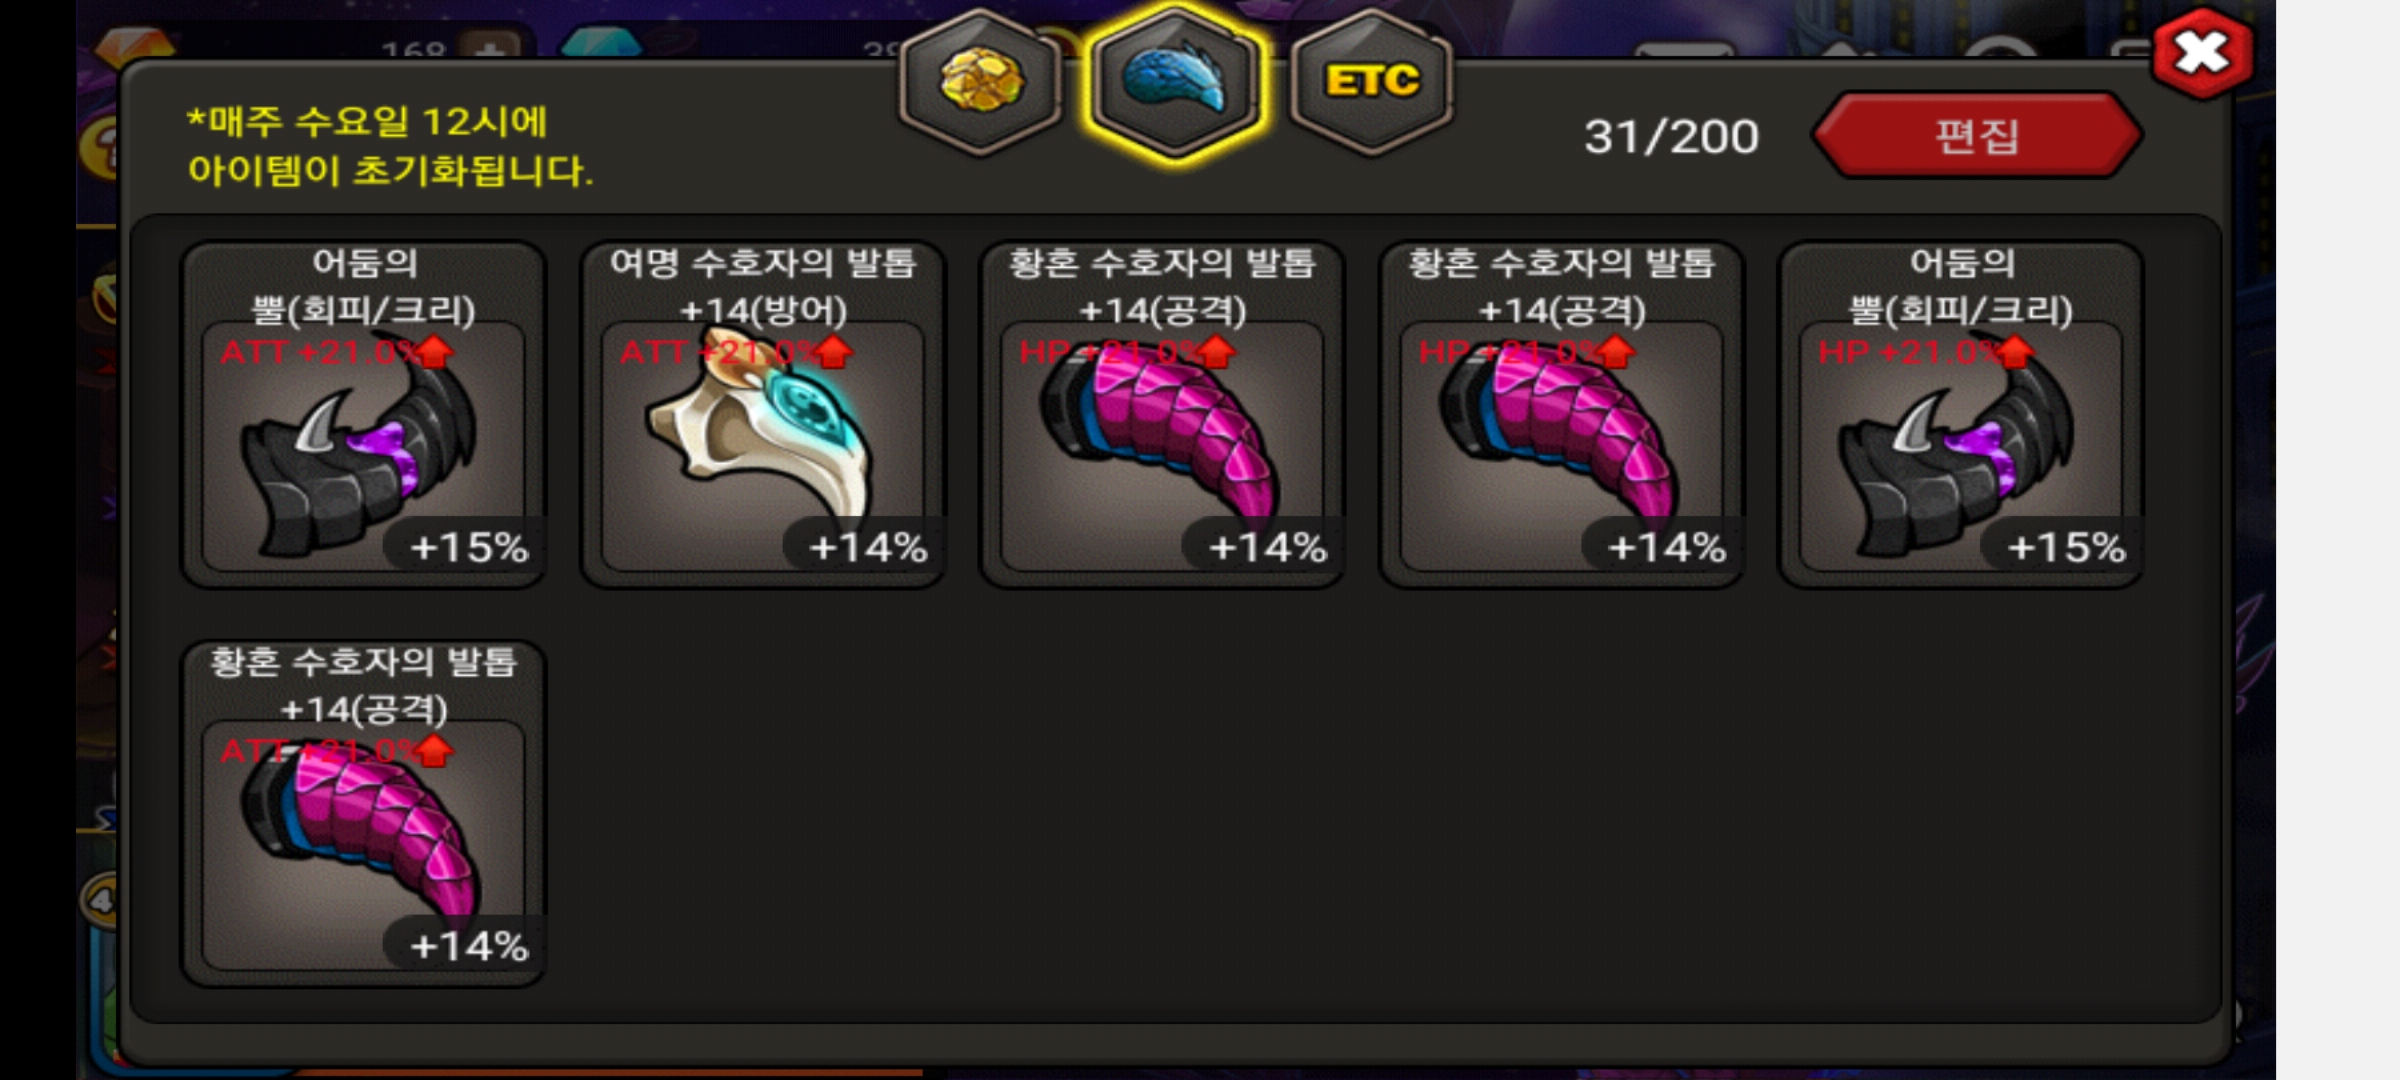Select the white 여명 수호자의 발톱 claw icon
This screenshot has width=2400, height=1080.
[x=762, y=445]
